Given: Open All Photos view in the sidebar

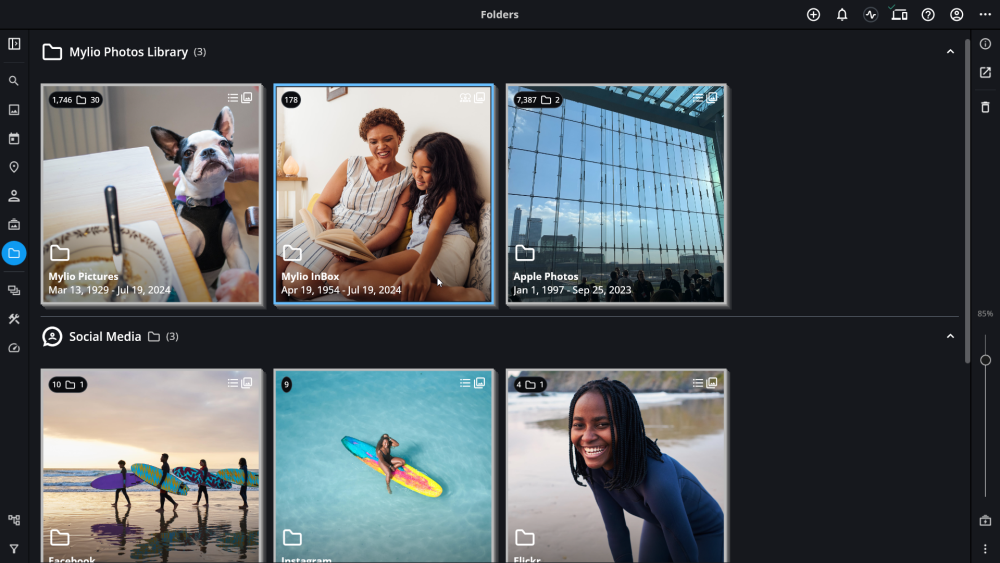Looking at the screenshot, I should [x=14, y=110].
